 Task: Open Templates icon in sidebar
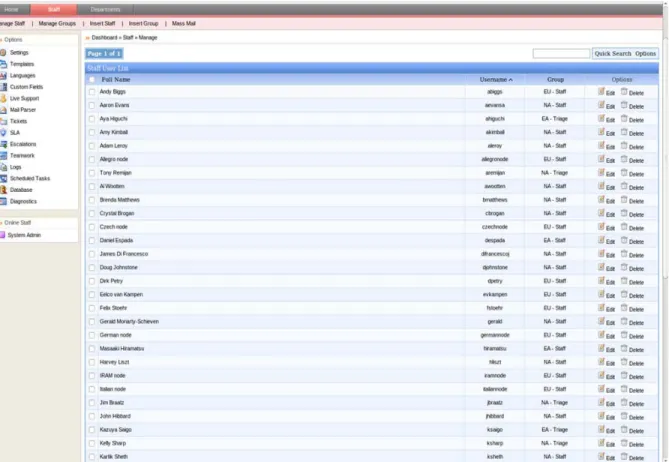click(x=3, y=64)
